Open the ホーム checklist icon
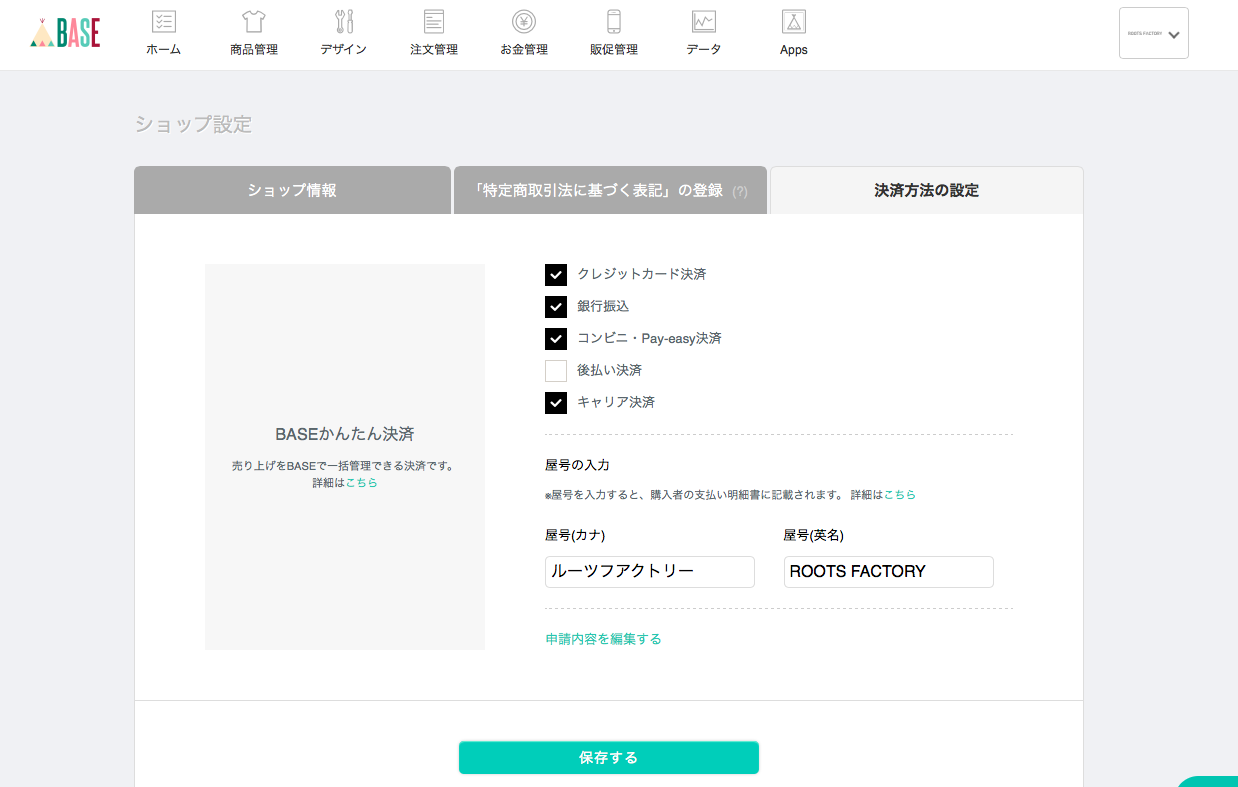Viewport: 1238px width, 787px height. click(163, 21)
